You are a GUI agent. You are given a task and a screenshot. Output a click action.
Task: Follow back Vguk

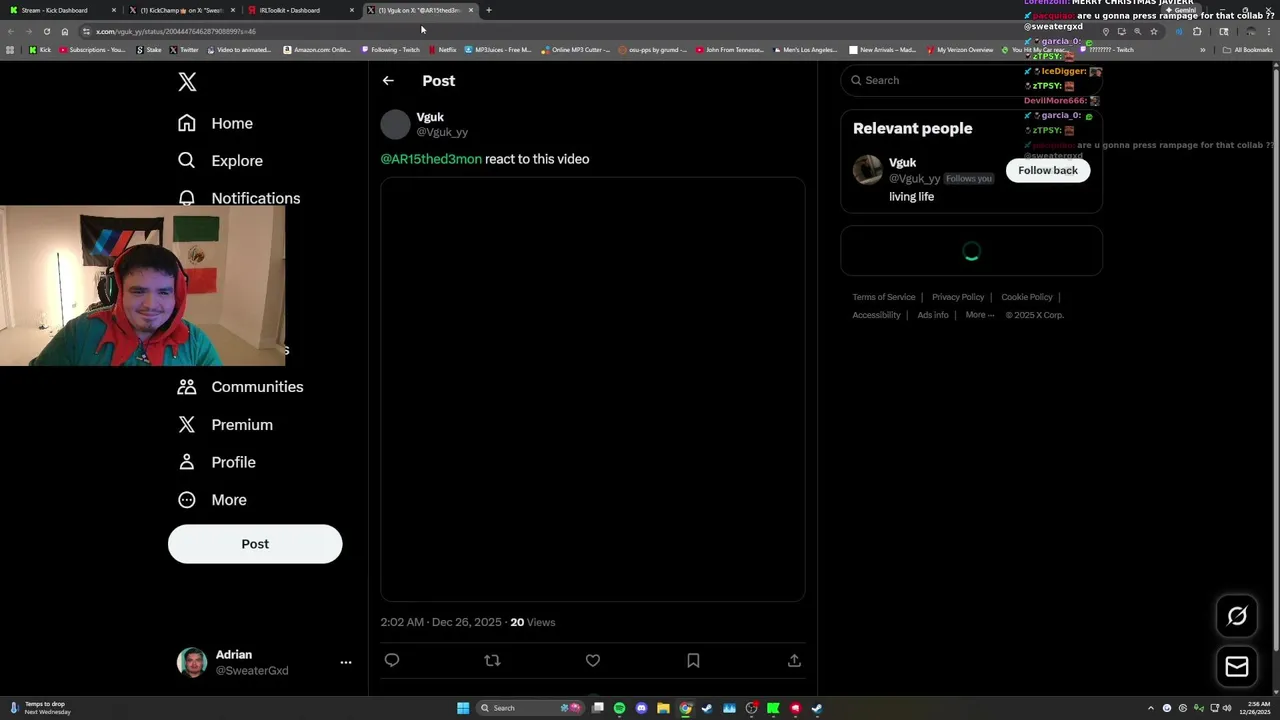pyautogui.click(x=1048, y=170)
